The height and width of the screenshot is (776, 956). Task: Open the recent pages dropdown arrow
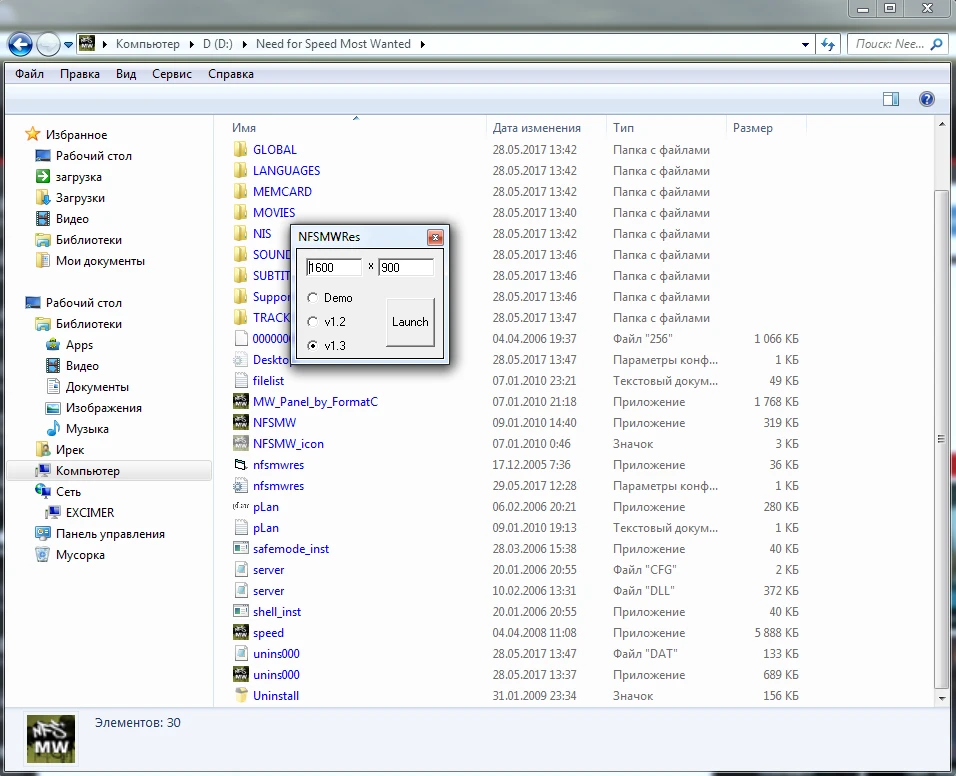click(x=68, y=44)
